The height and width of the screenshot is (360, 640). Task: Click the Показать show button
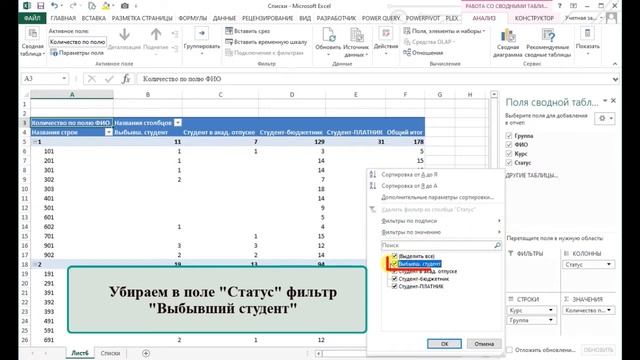click(x=587, y=41)
